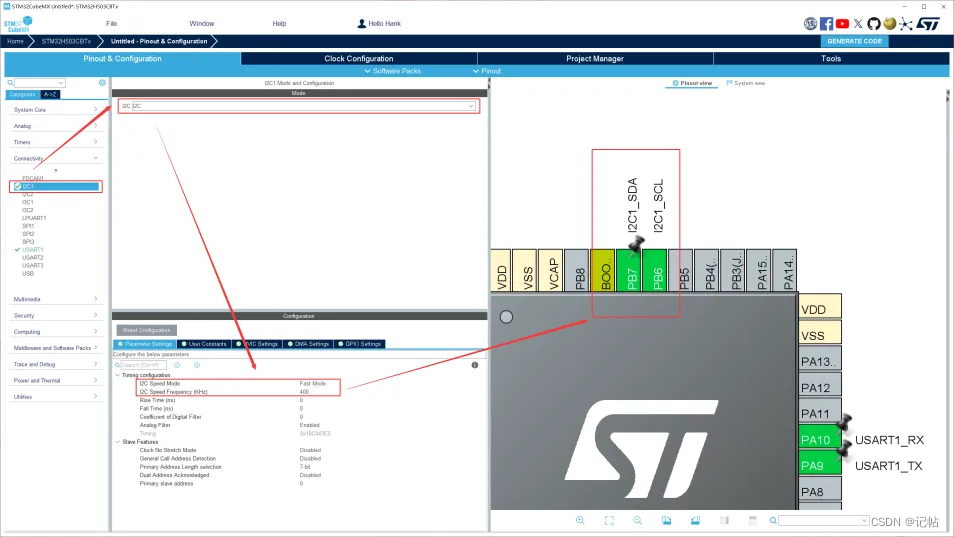This screenshot has height=537, width=954.
Task: Open the GPIO Settings tab
Action: 359,344
